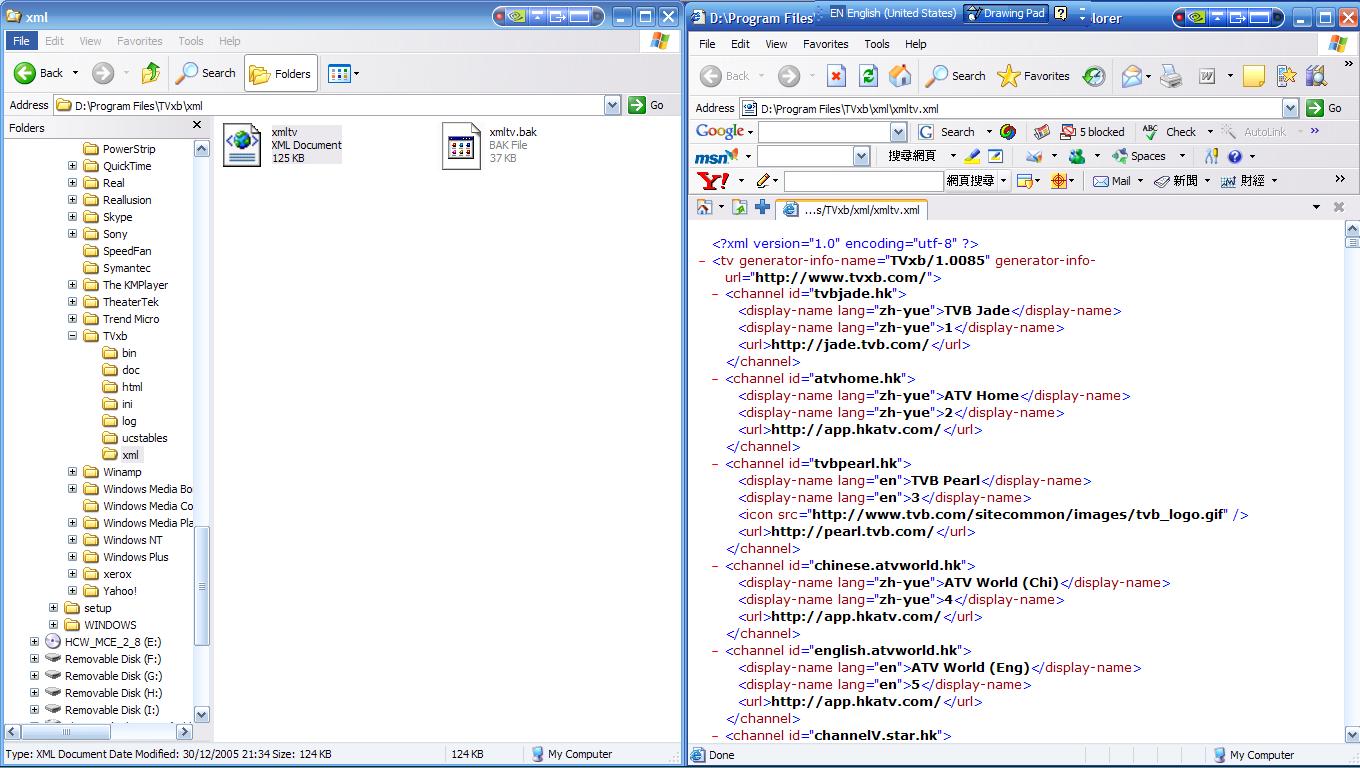Open the Views dropdown in Explorer toolbar
The image size is (1360, 768).
click(x=343, y=73)
